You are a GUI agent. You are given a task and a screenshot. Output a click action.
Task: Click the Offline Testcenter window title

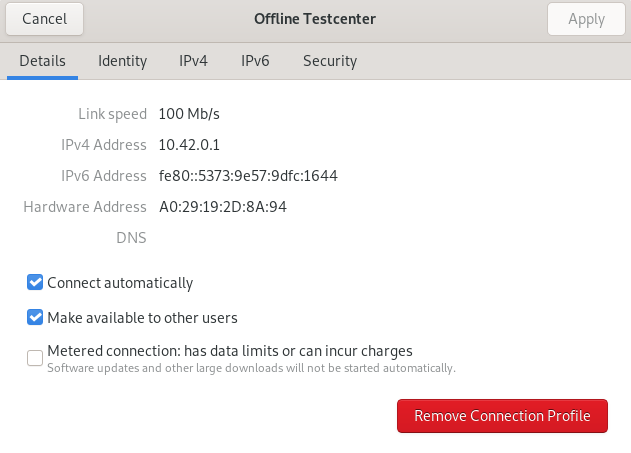coord(314,19)
